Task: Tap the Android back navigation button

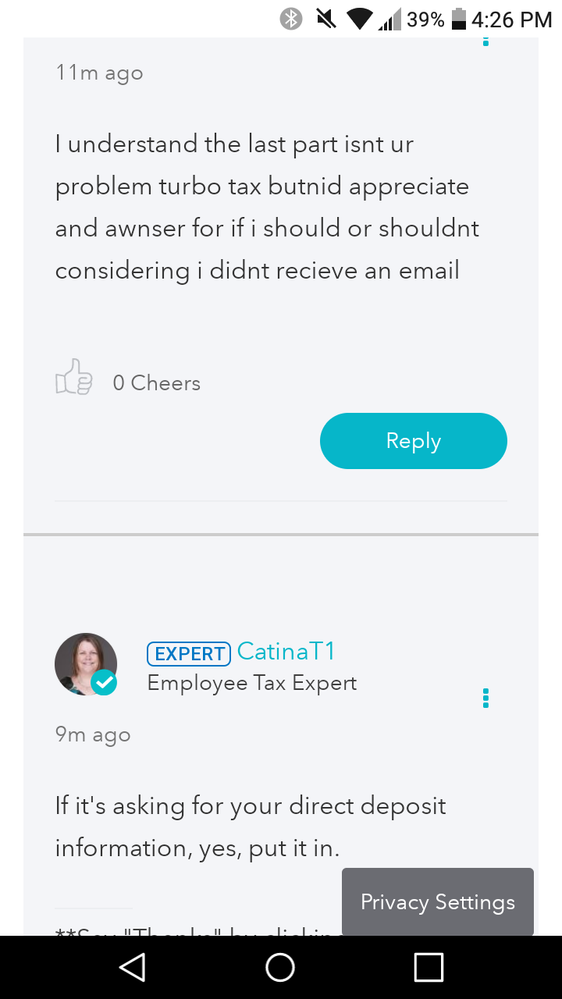Action: pos(132,967)
